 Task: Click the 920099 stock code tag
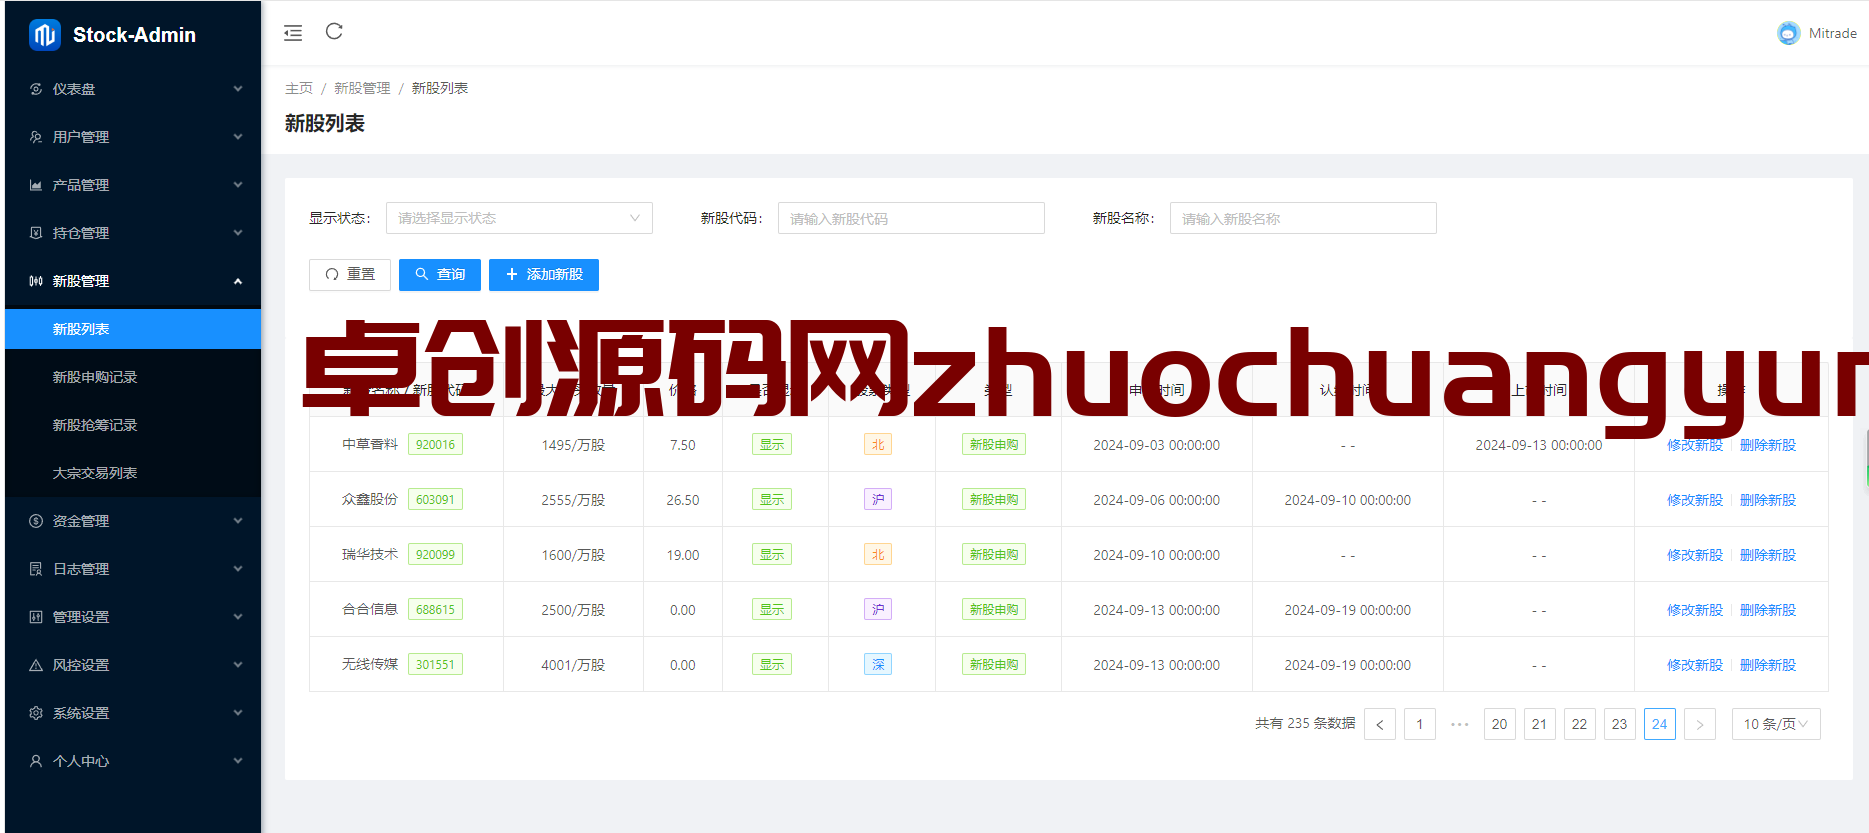pos(435,555)
